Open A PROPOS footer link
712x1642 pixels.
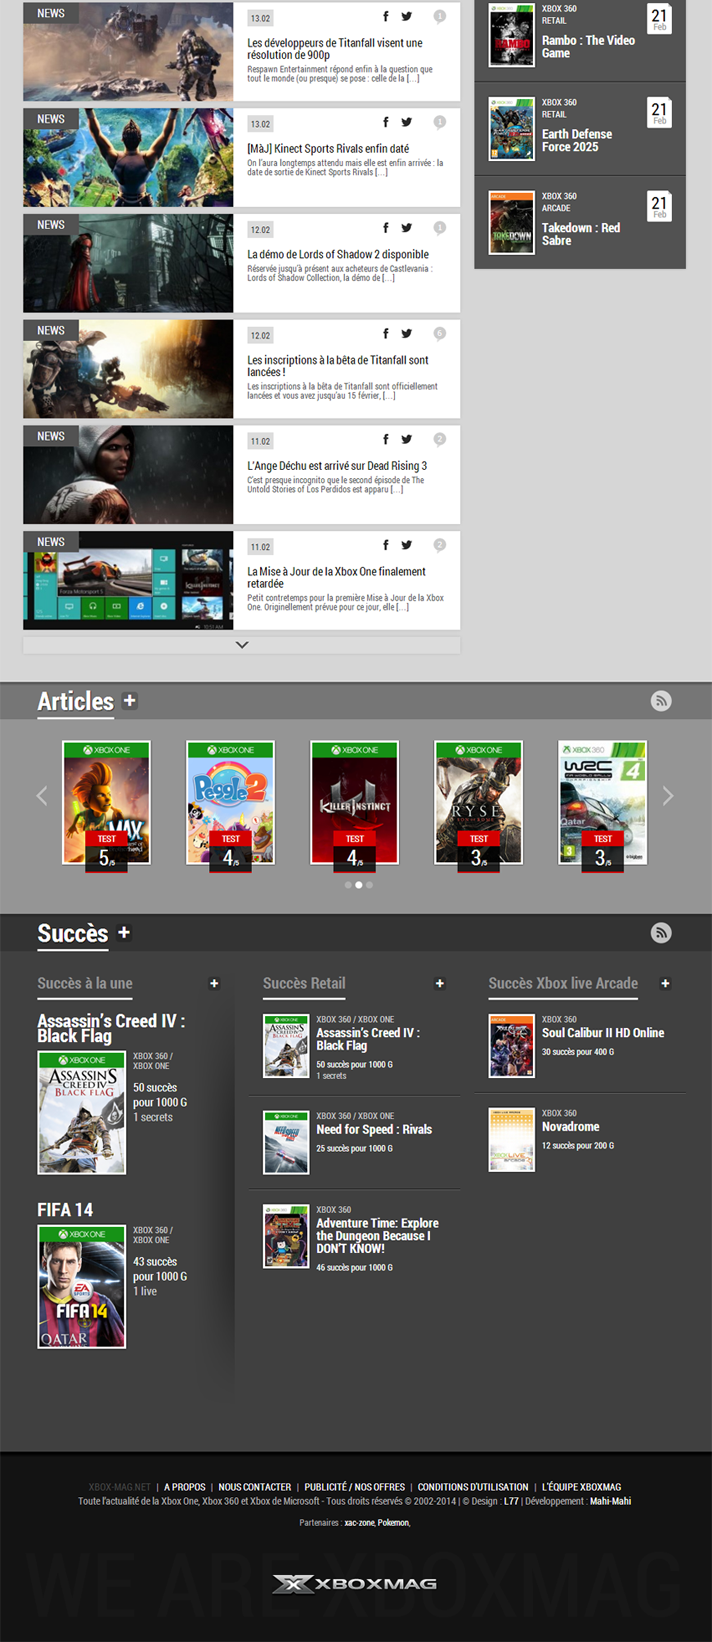coord(185,1487)
